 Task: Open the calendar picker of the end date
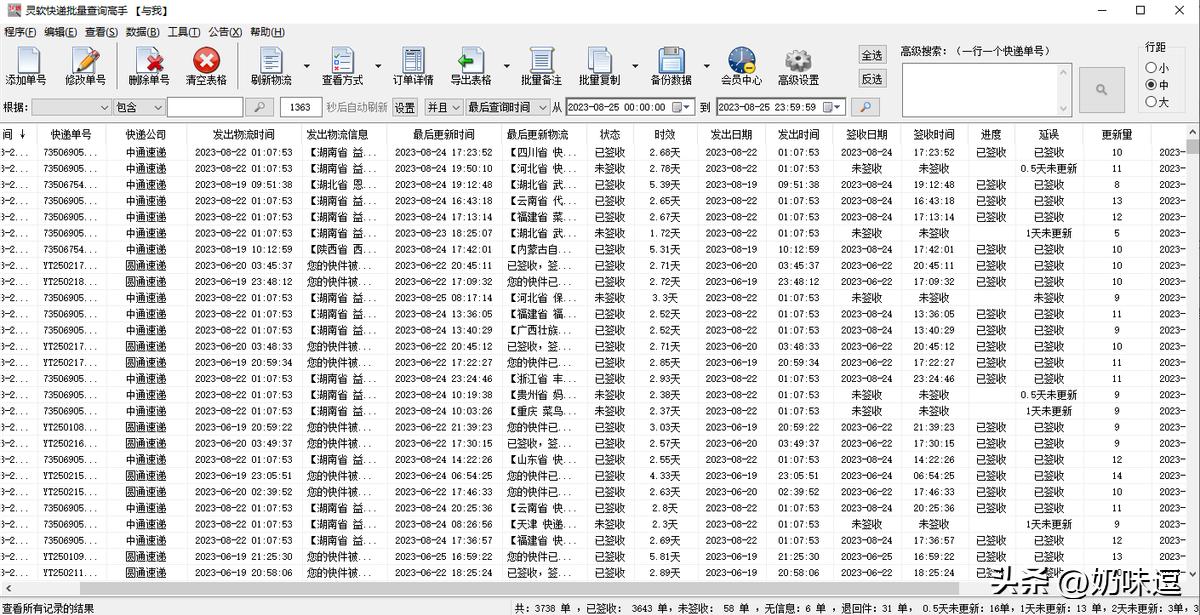[x=834, y=107]
